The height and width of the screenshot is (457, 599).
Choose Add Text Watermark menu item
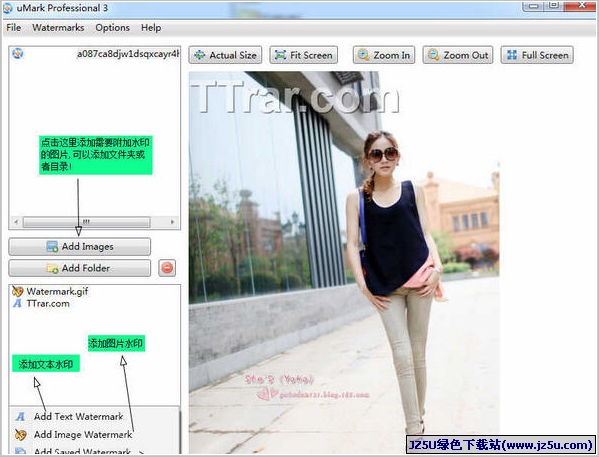click(x=78, y=416)
